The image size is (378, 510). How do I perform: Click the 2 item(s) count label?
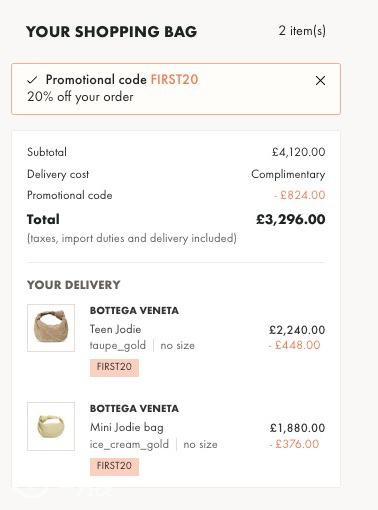tap(302, 31)
